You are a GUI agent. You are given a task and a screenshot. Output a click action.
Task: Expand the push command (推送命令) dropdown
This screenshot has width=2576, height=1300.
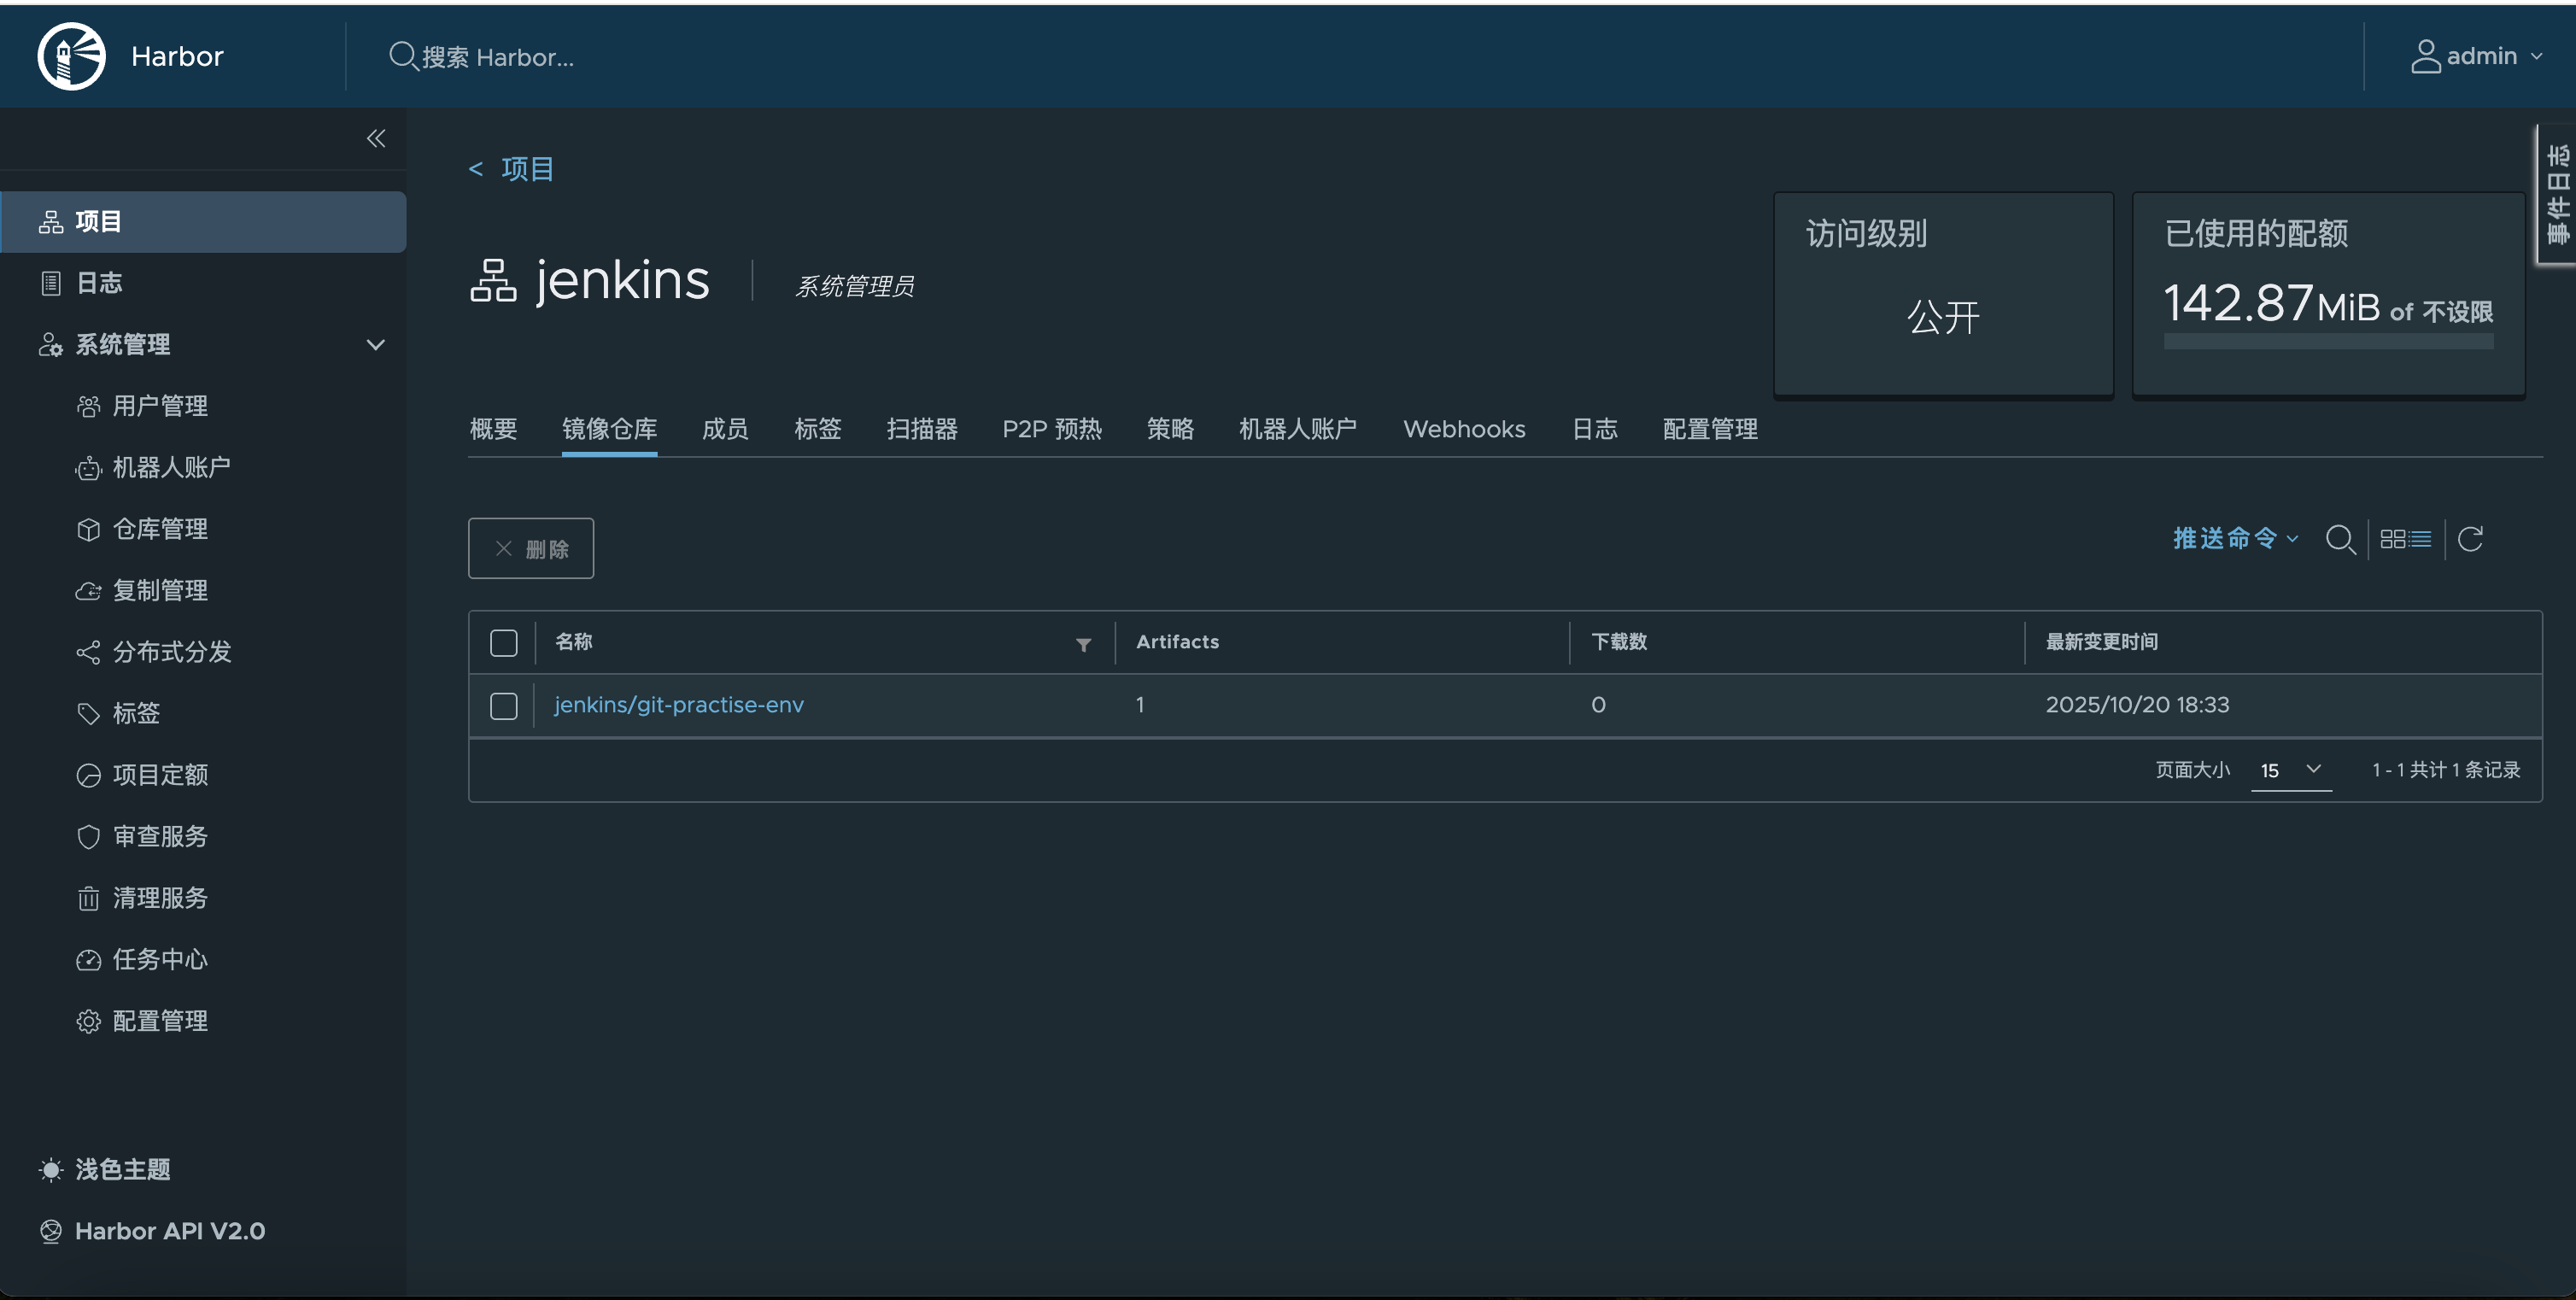pos(2235,538)
